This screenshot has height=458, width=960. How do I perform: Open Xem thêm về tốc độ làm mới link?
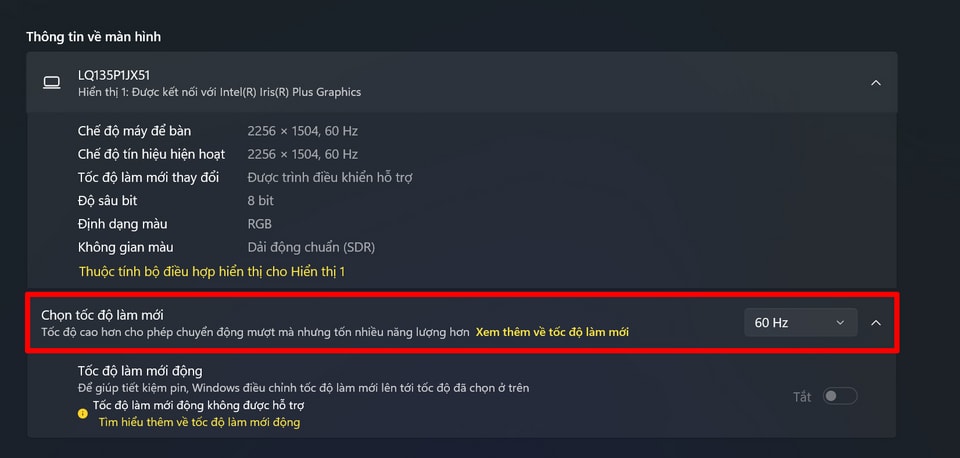point(552,332)
